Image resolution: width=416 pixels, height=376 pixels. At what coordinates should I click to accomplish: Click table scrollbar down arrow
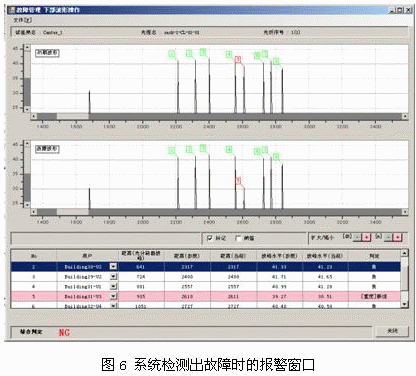pyautogui.click(x=404, y=304)
